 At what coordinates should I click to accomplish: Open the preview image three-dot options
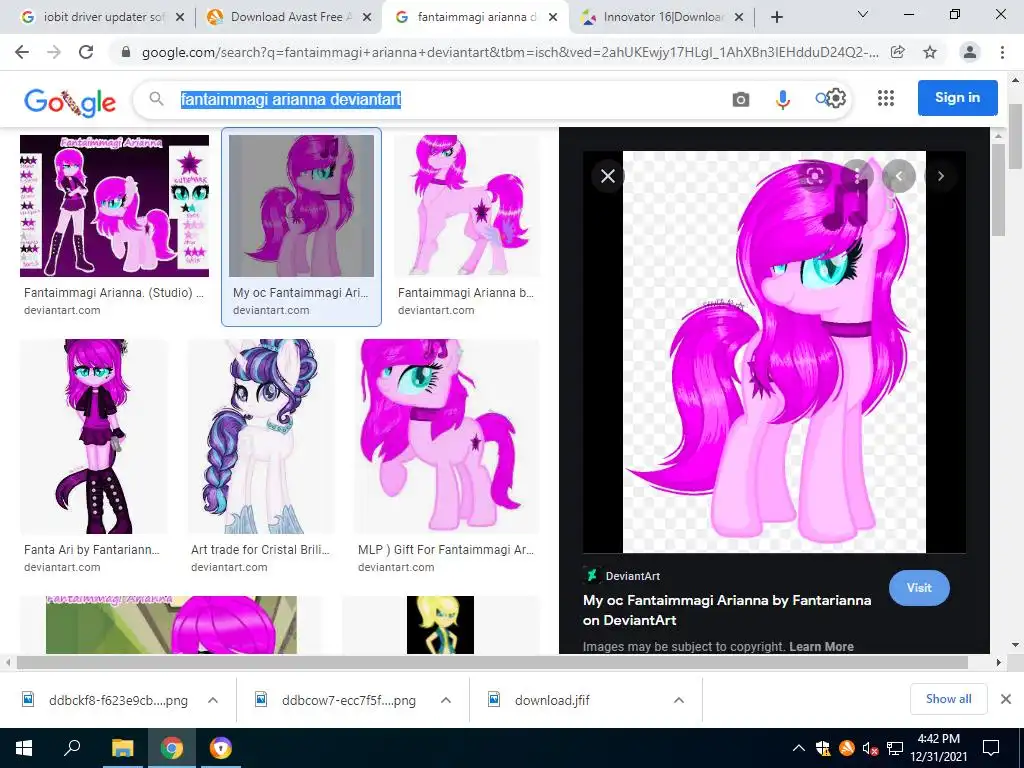[857, 175]
